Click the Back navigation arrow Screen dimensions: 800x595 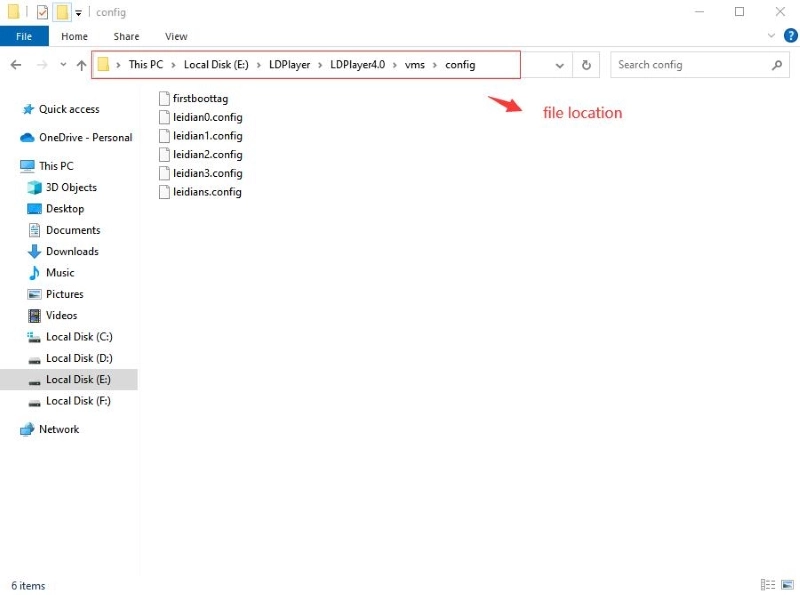click(x=16, y=65)
